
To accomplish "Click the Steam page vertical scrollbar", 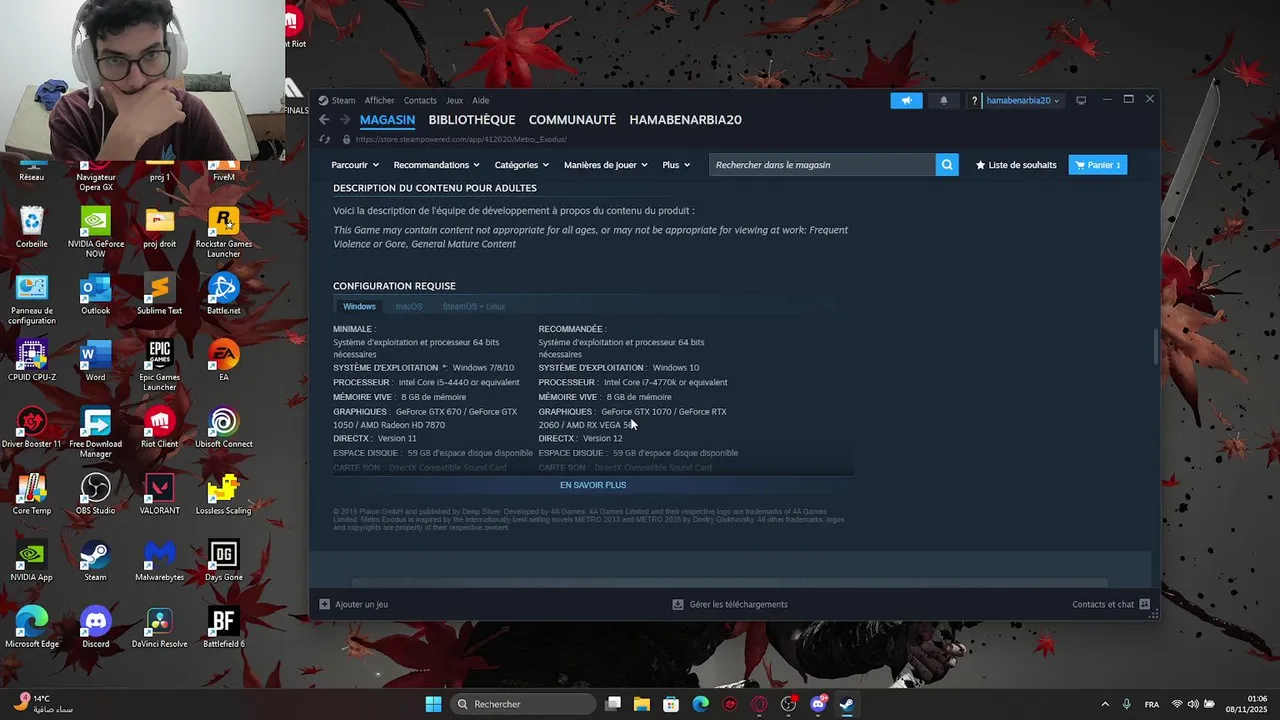I will [x=1156, y=348].
